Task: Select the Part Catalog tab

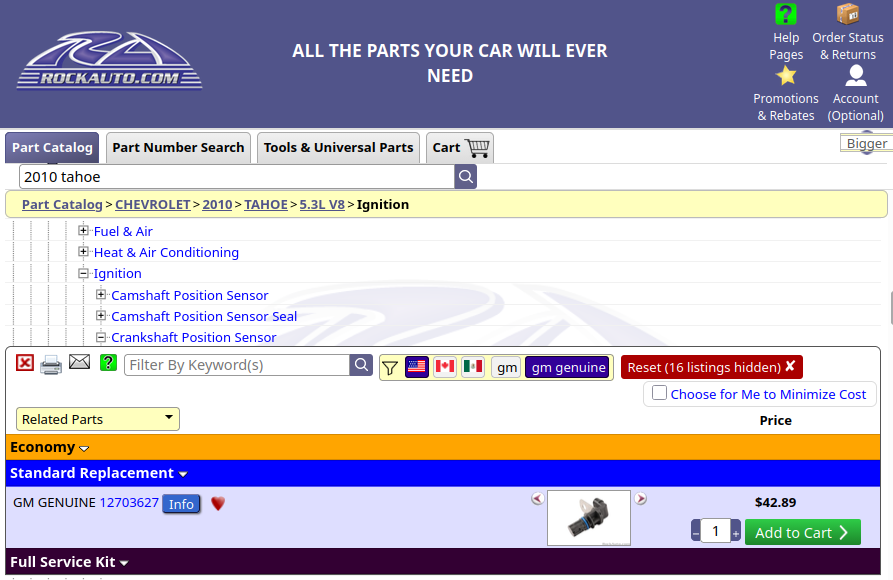Action: click(x=52, y=148)
